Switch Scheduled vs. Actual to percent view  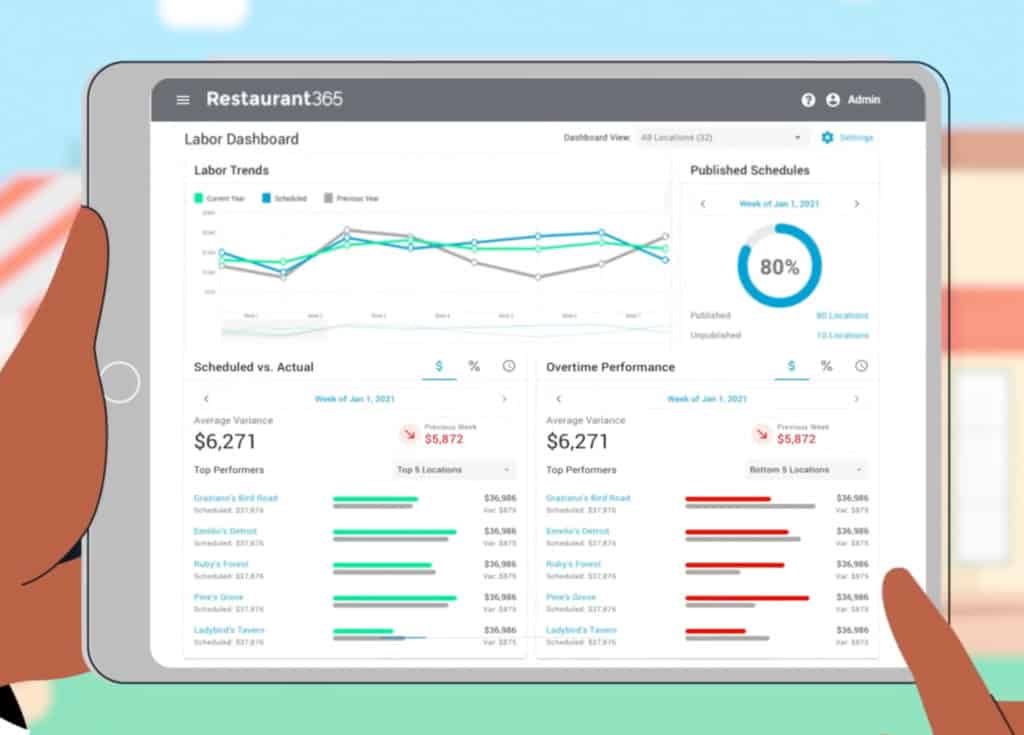click(x=474, y=367)
